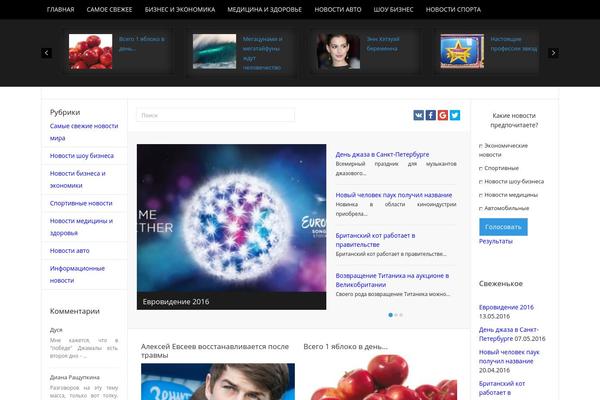600x400 pixels.
Task: Select the 'Автомобильные' poll option
Action: pyautogui.click(x=481, y=209)
